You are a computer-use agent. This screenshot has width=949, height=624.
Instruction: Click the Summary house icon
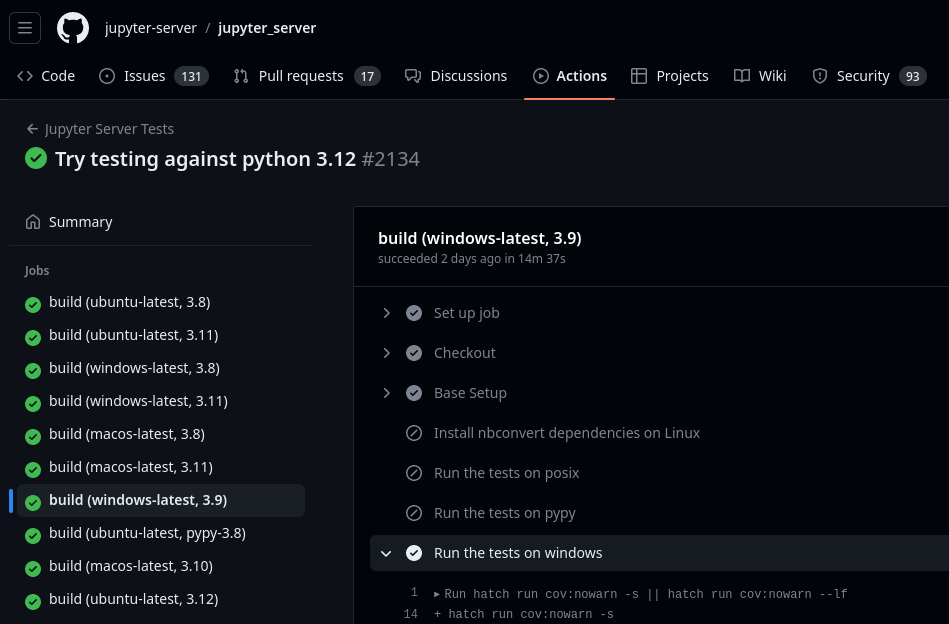click(x=33, y=221)
